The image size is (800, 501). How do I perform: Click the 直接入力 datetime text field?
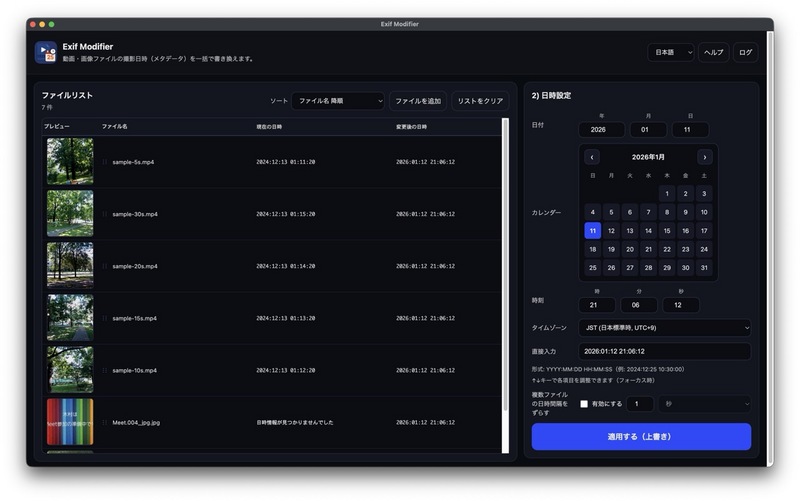point(664,351)
